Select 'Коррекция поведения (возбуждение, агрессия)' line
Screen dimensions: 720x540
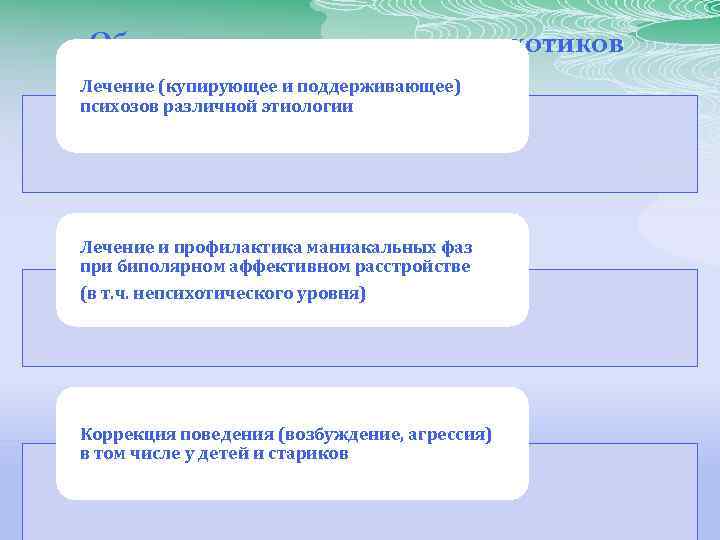pos(286,434)
